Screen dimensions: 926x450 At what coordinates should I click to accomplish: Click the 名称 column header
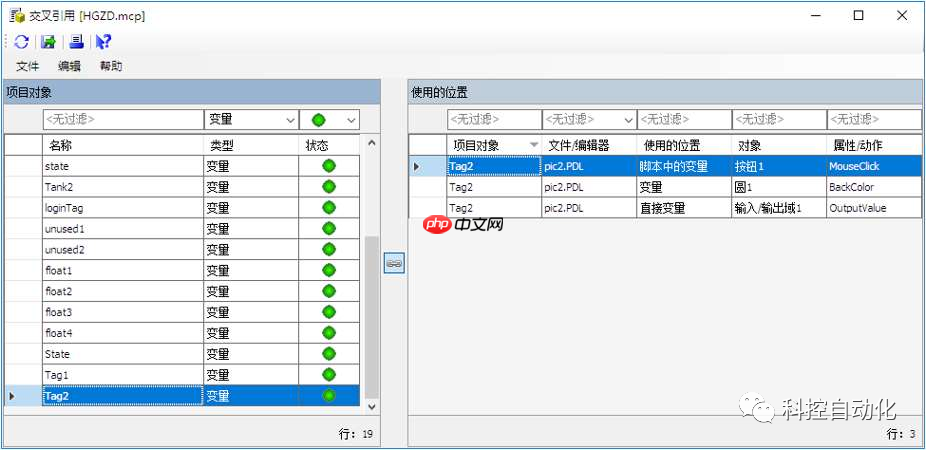(123, 145)
